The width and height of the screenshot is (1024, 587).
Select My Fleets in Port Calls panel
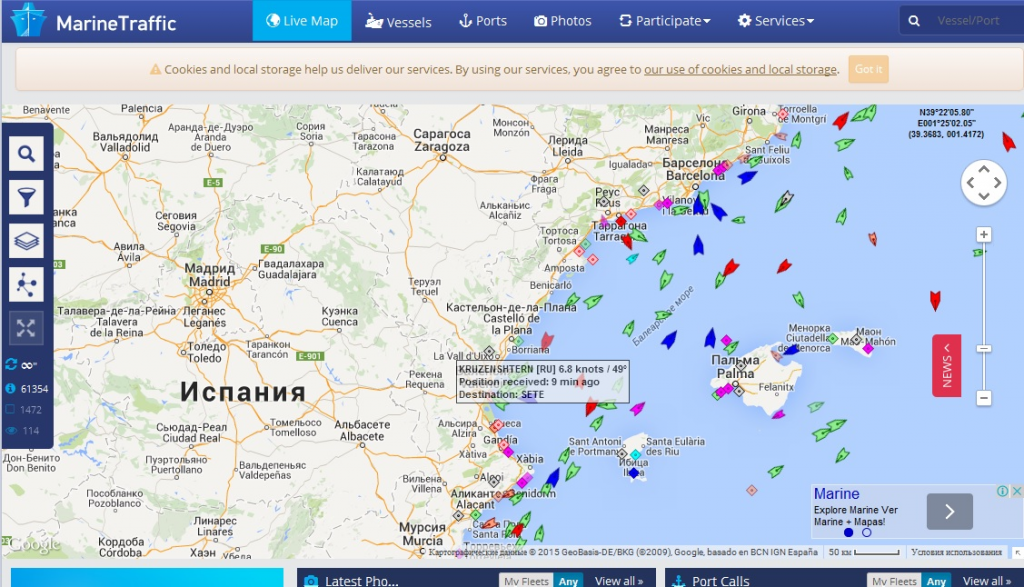pyautogui.click(x=894, y=580)
